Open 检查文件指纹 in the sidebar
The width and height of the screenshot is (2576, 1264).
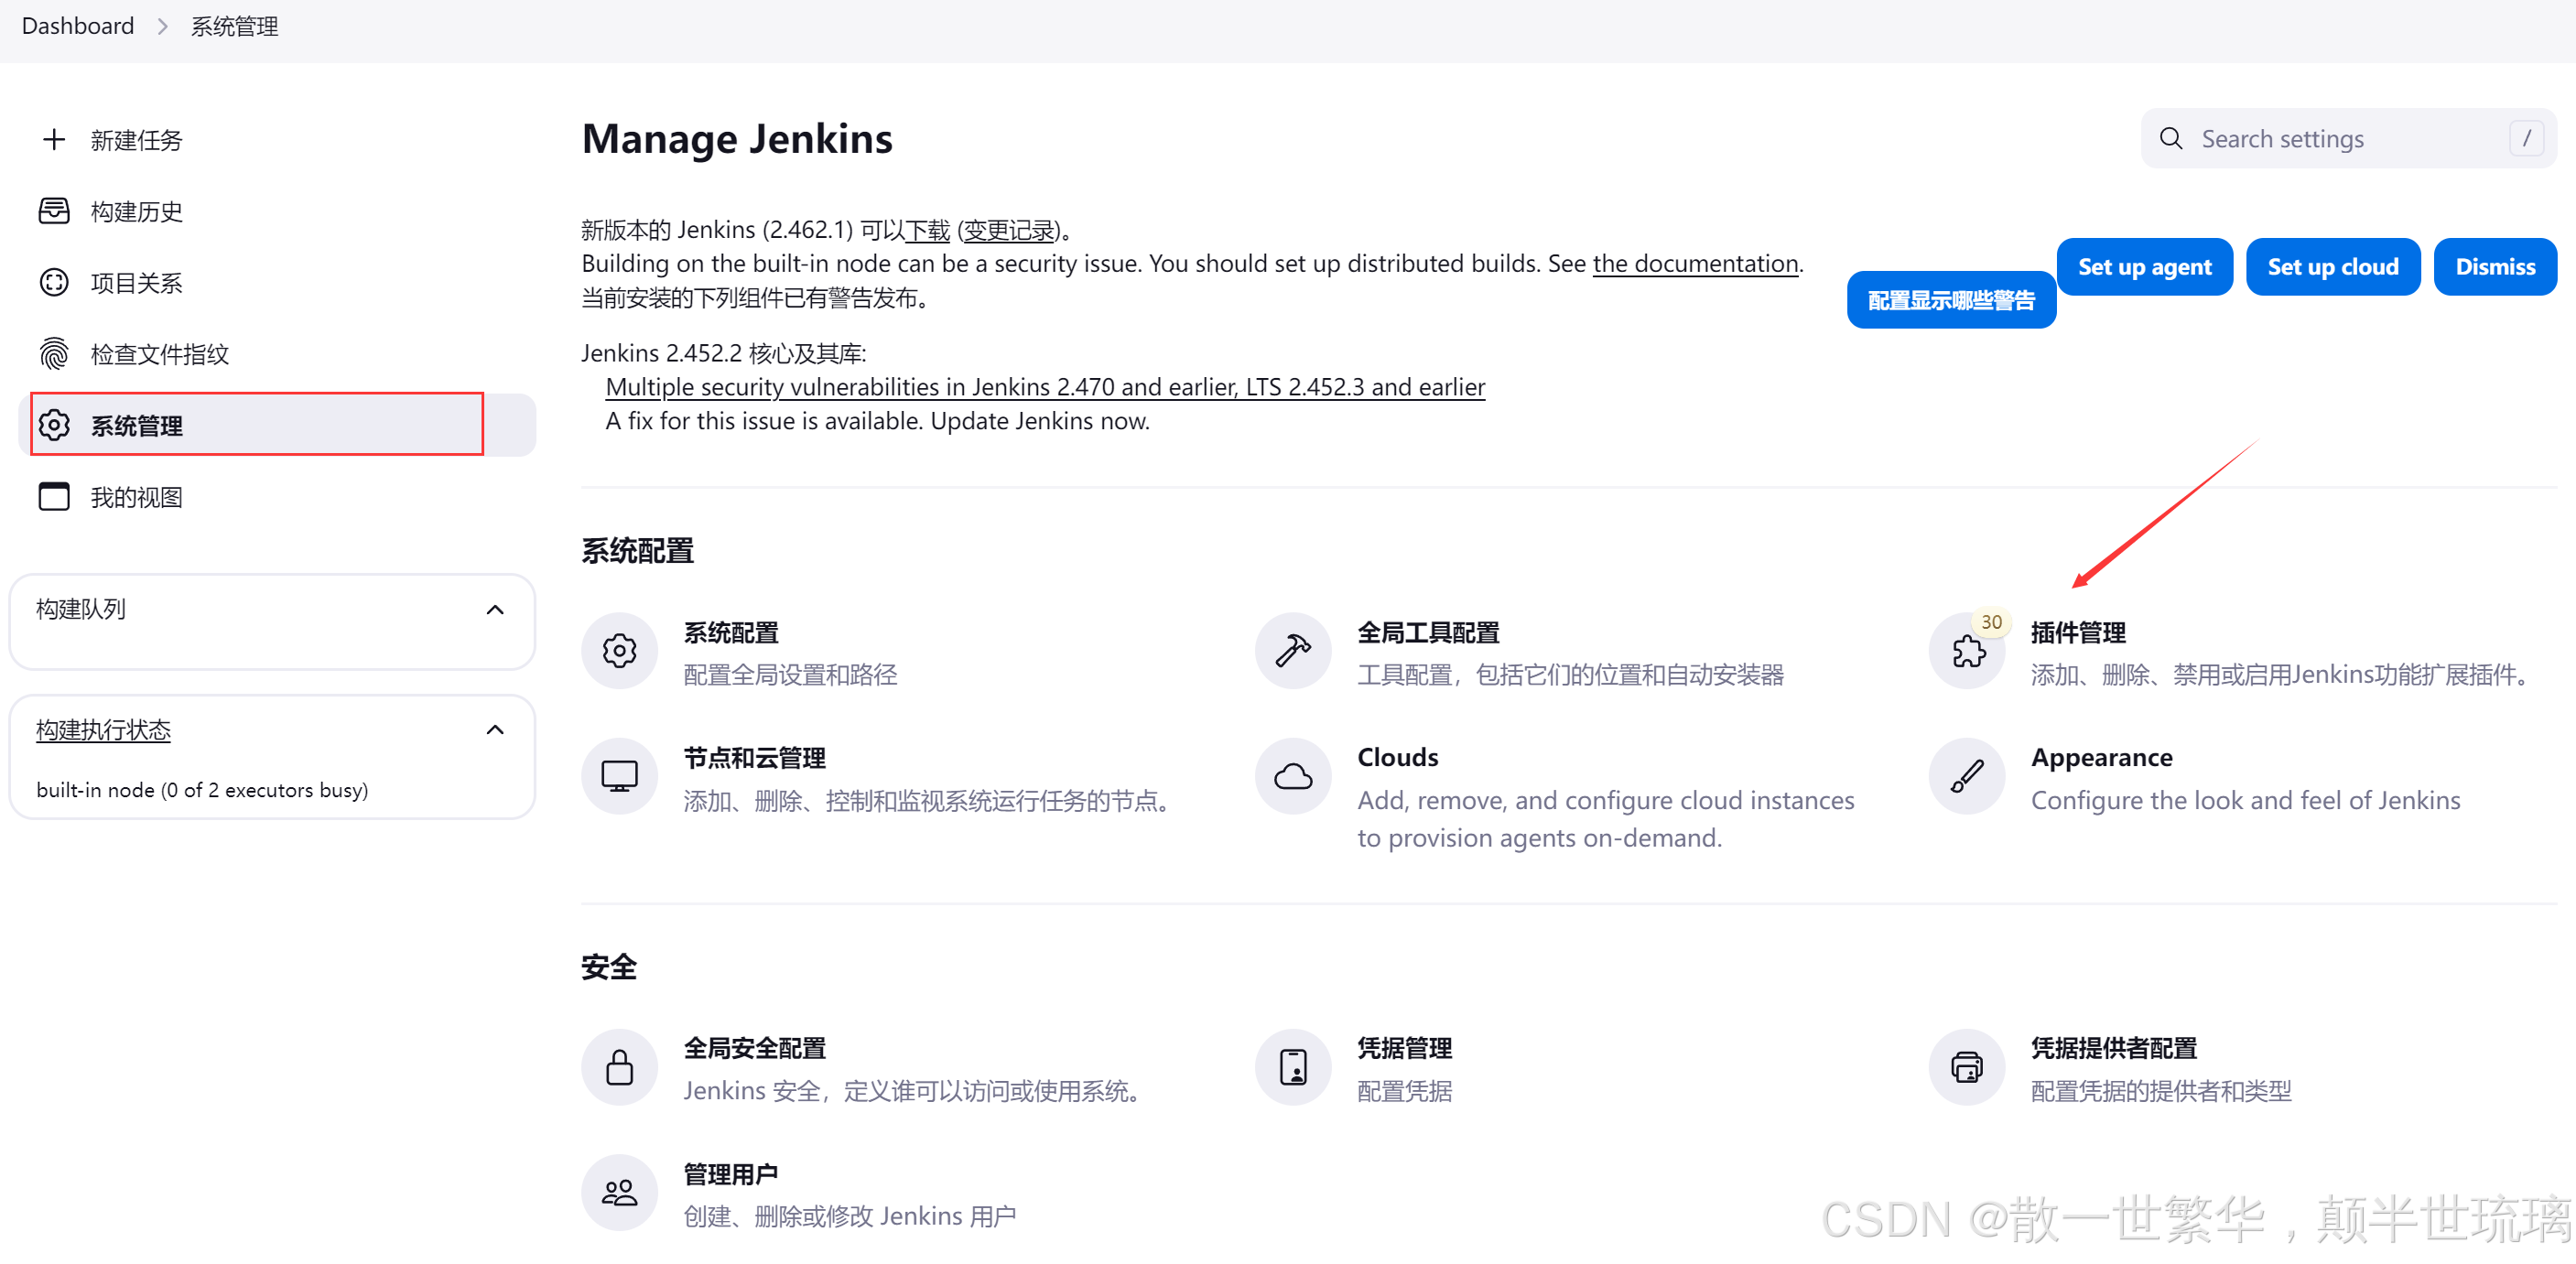pyautogui.click(x=277, y=354)
